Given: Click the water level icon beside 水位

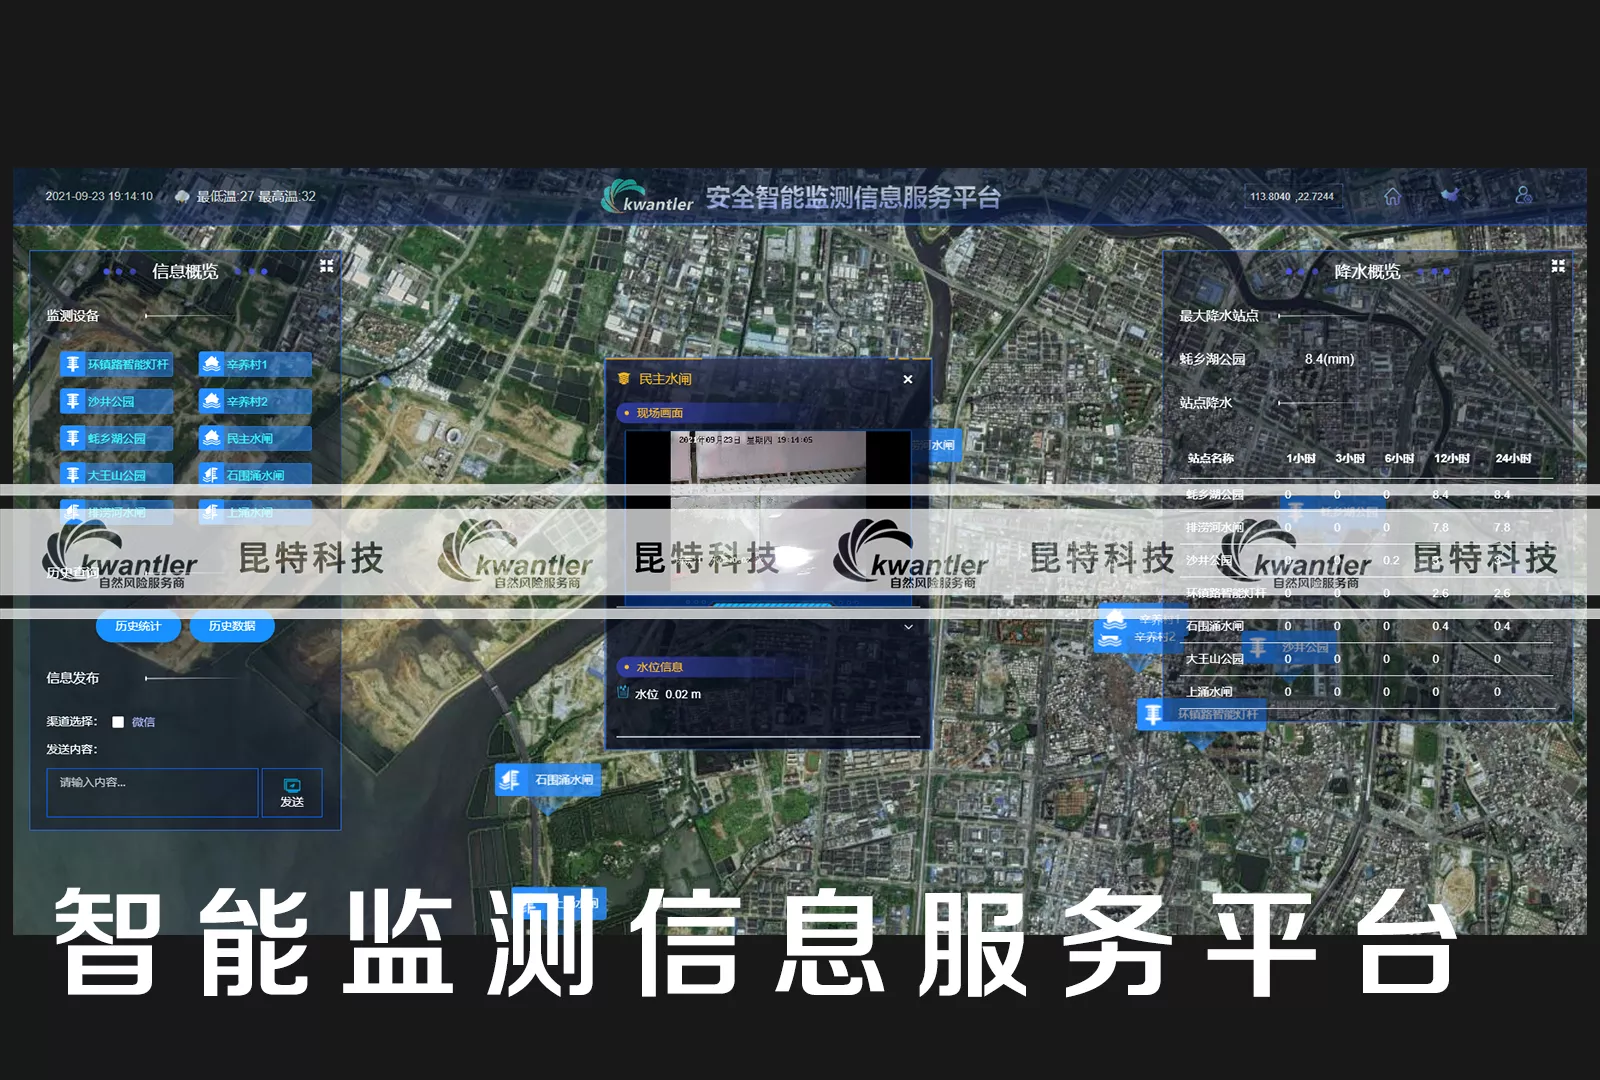Looking at the screenshot, I should (x=623, y=693).
